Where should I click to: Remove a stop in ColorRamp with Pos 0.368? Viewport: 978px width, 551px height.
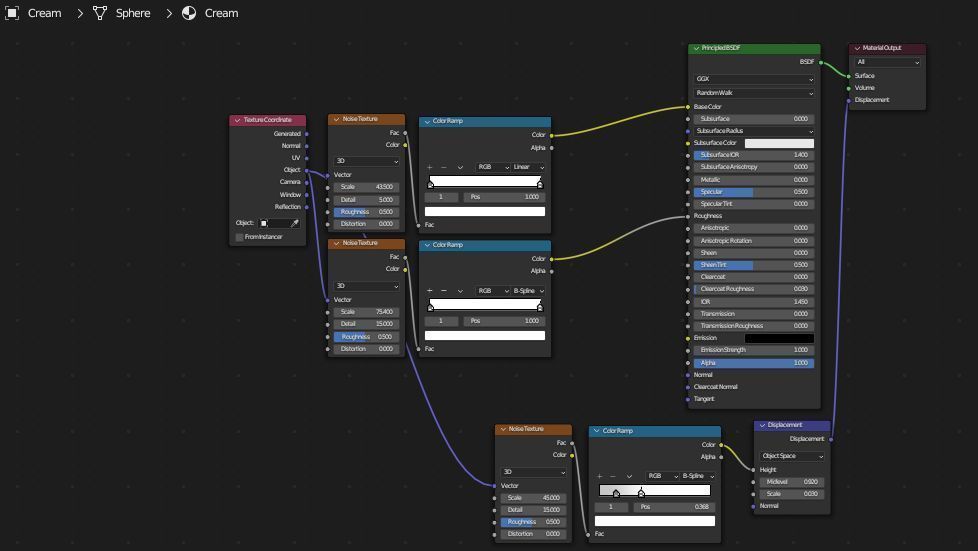pos(613,476)
